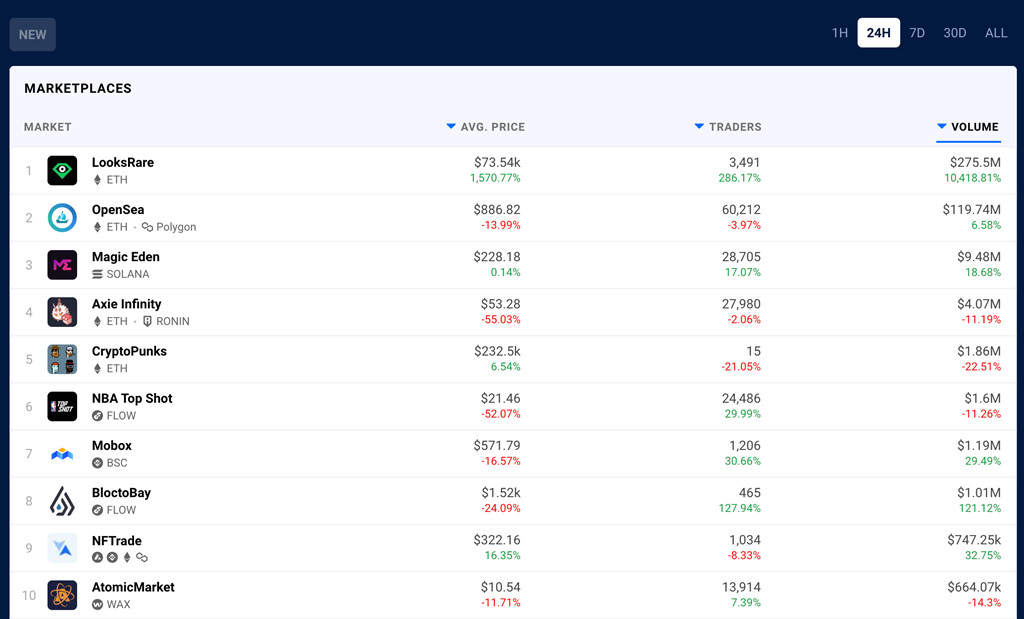
Task: Show the ALL time range
Action: pos(996,33)
